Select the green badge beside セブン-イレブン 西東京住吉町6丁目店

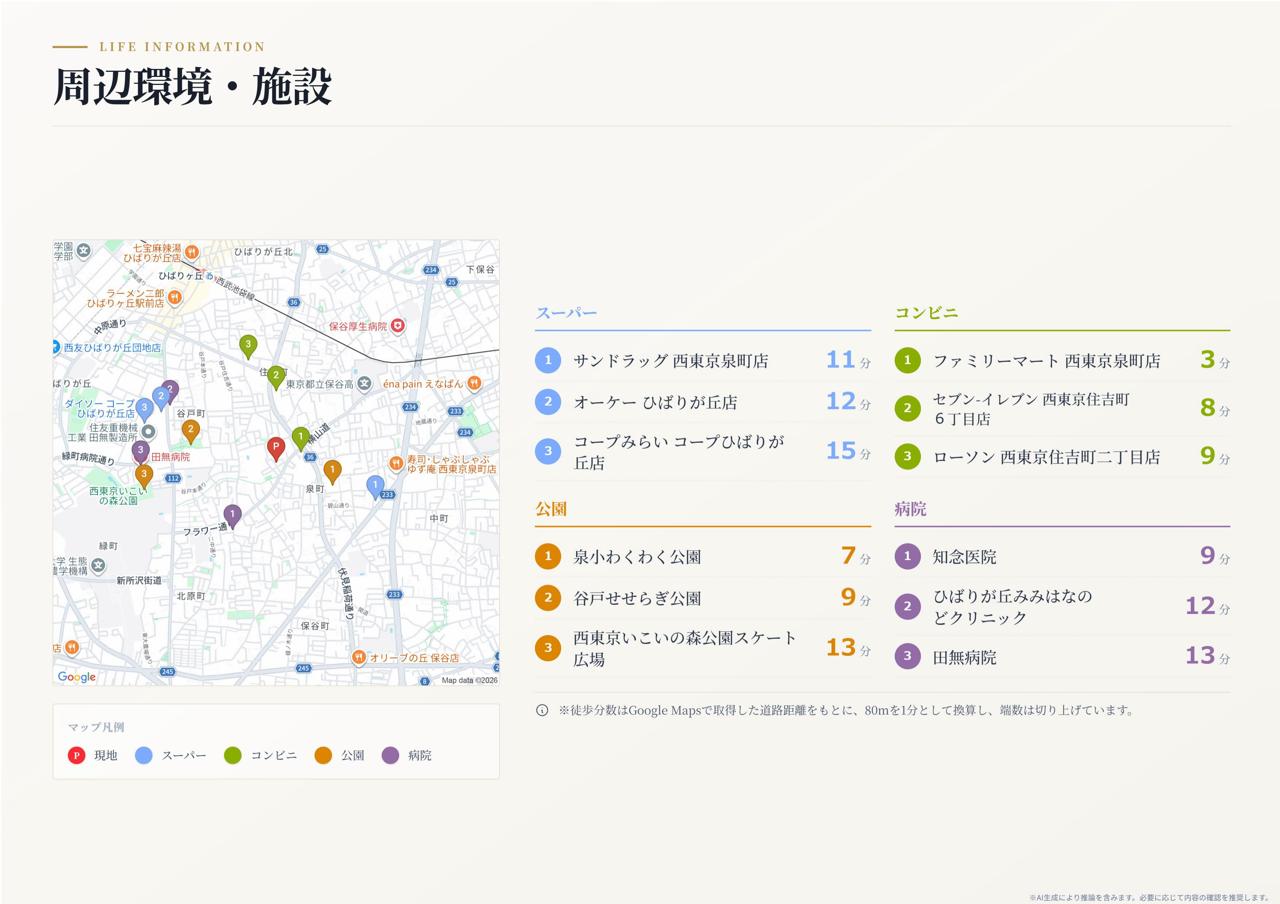point(907,408)
